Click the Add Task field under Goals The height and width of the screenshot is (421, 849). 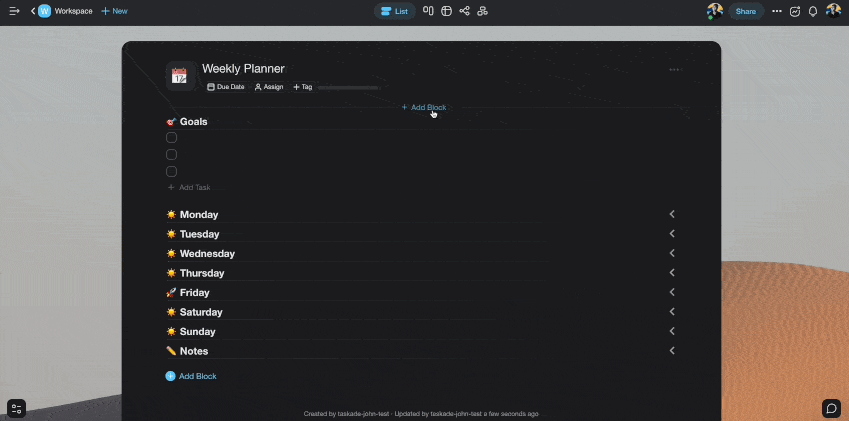point(194,188)
